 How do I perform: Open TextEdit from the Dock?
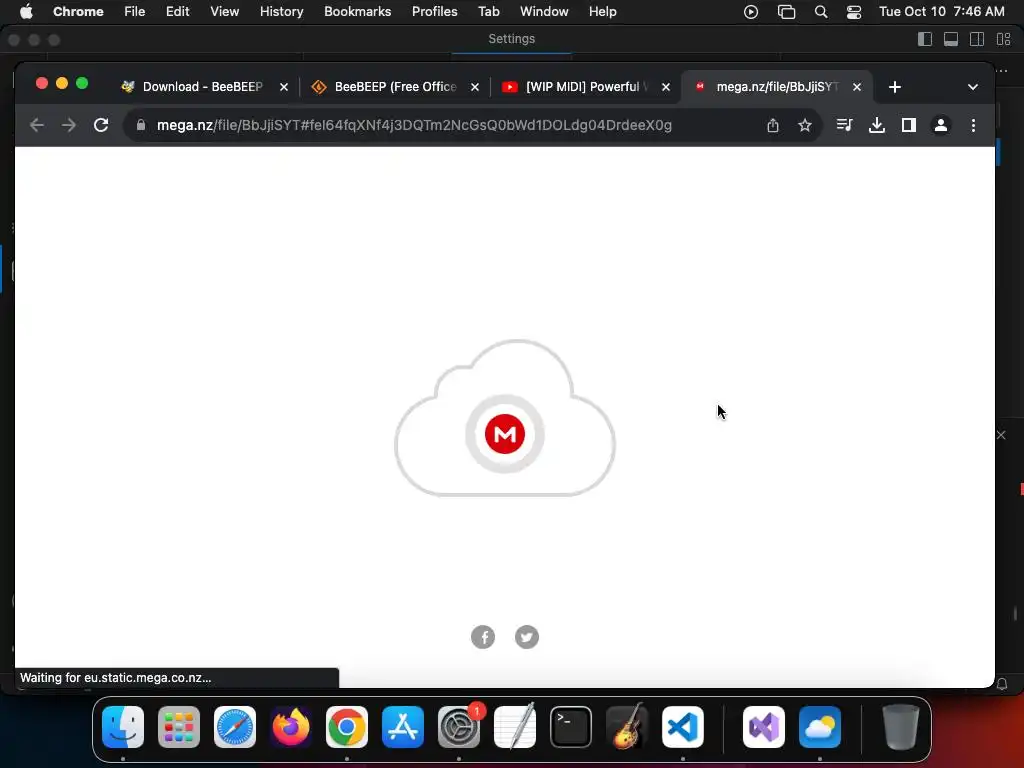tap(515, 727)
